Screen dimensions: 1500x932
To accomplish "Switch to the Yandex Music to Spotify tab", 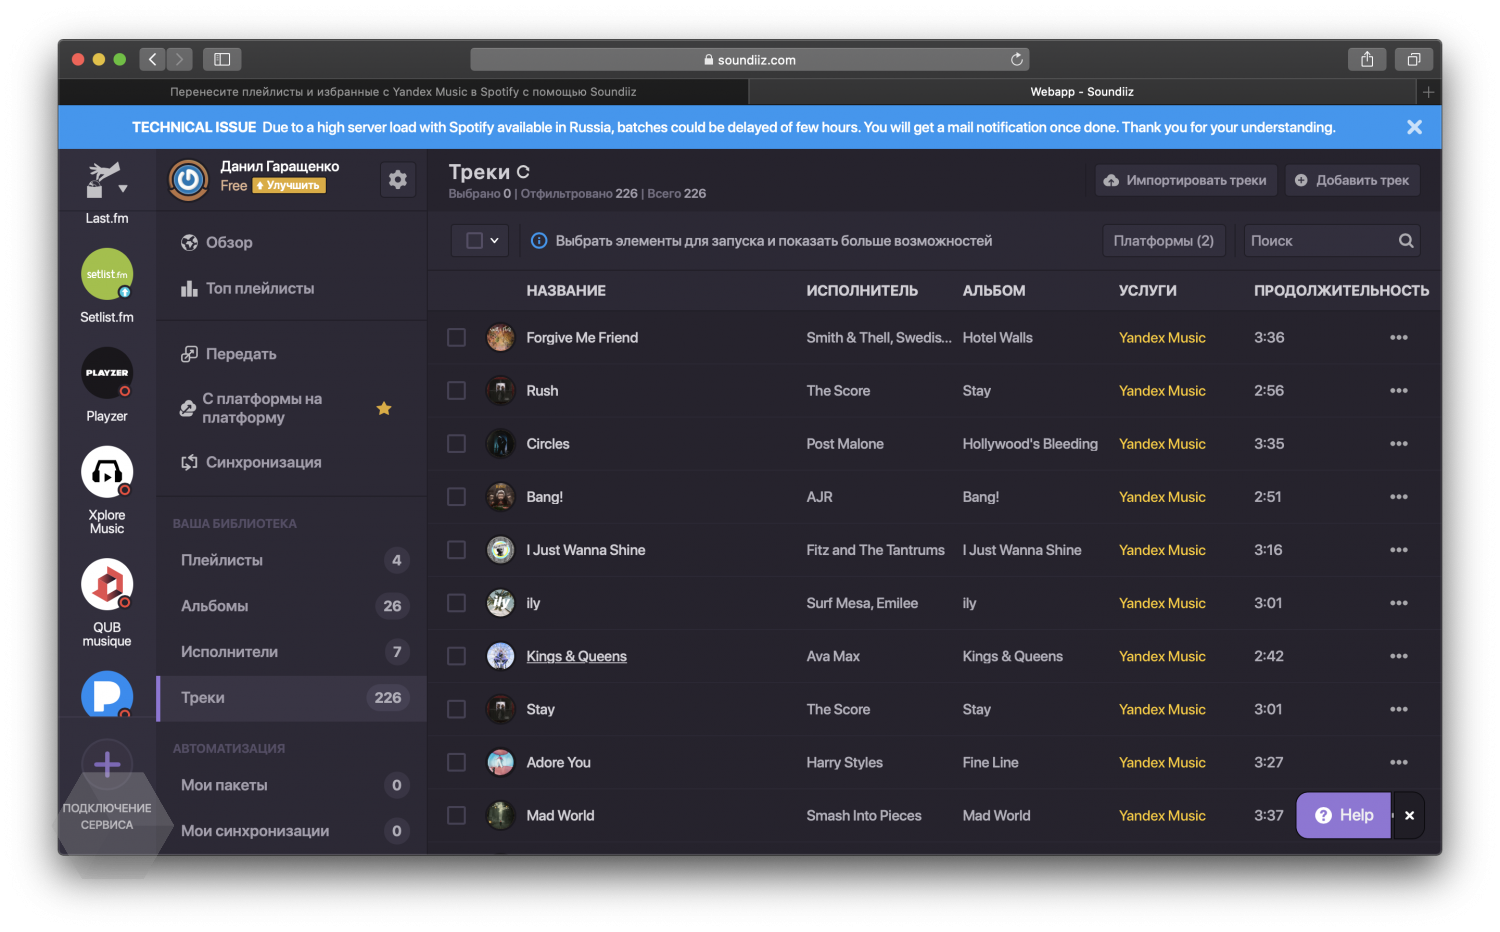I will click(x=403, y=91).
